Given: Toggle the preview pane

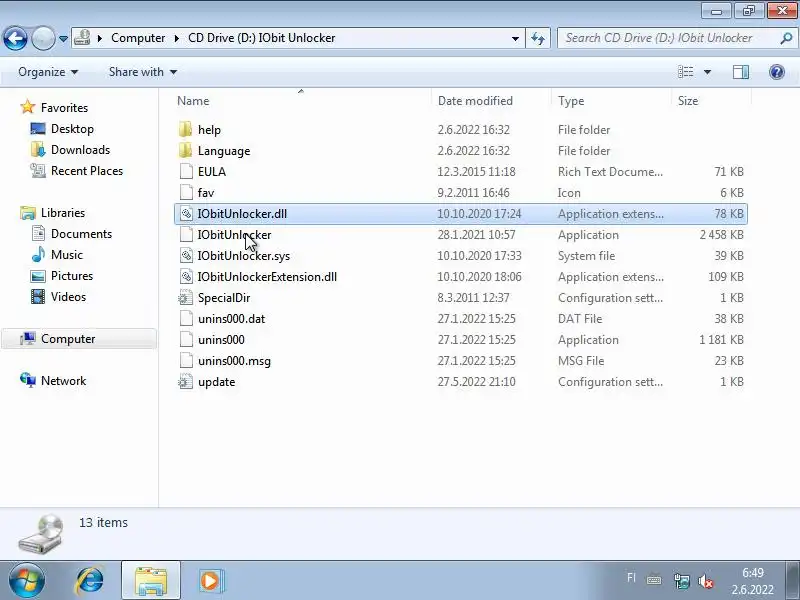Looking at the screenshot, I should coord(741,72).
